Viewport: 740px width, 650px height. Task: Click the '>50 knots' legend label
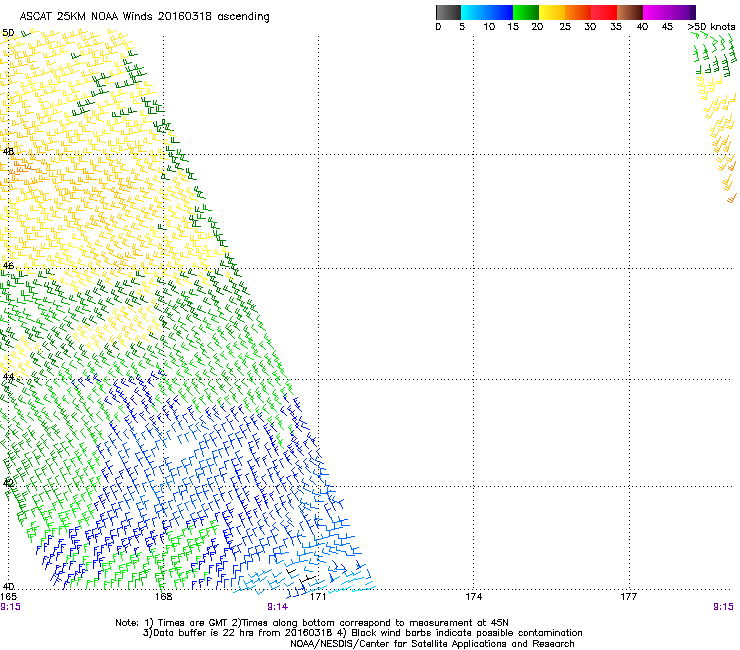[x=711, y=27]
